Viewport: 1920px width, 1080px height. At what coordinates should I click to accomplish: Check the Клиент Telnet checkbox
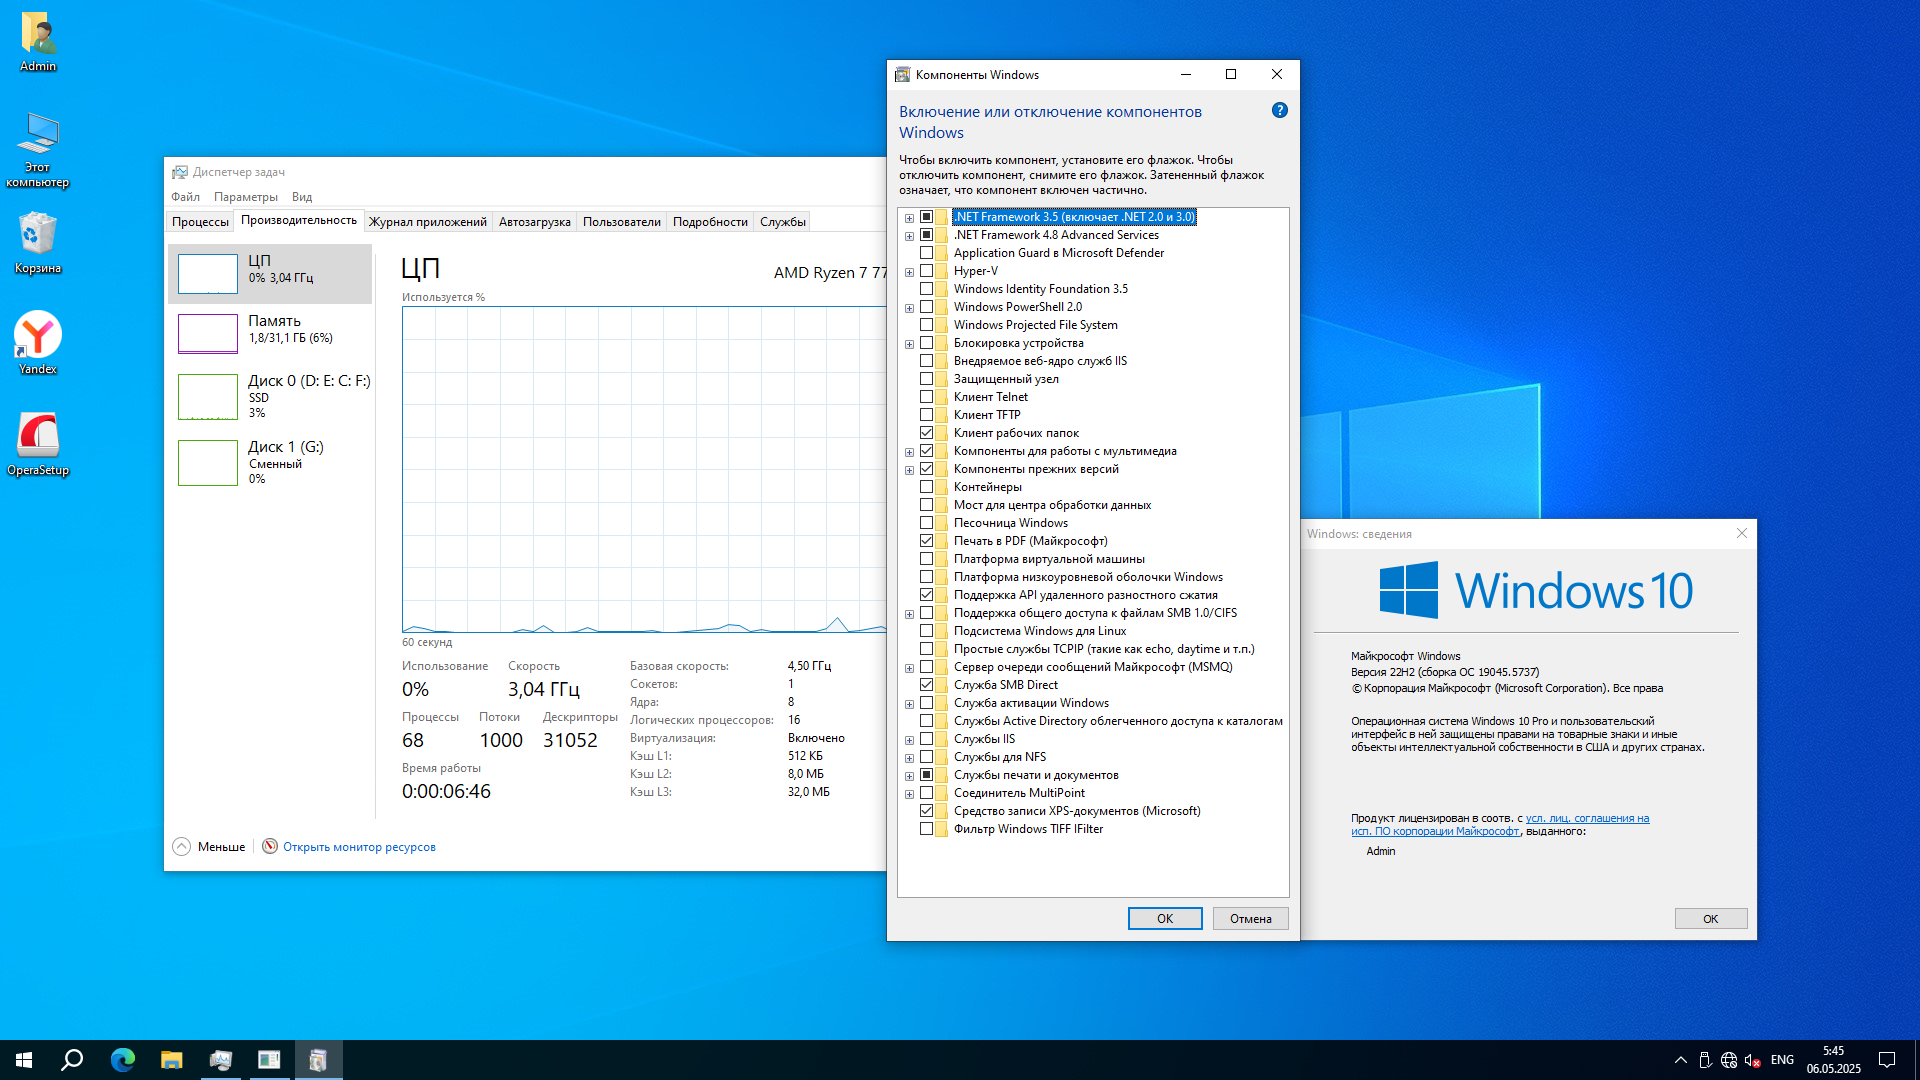tap(926, 397)
